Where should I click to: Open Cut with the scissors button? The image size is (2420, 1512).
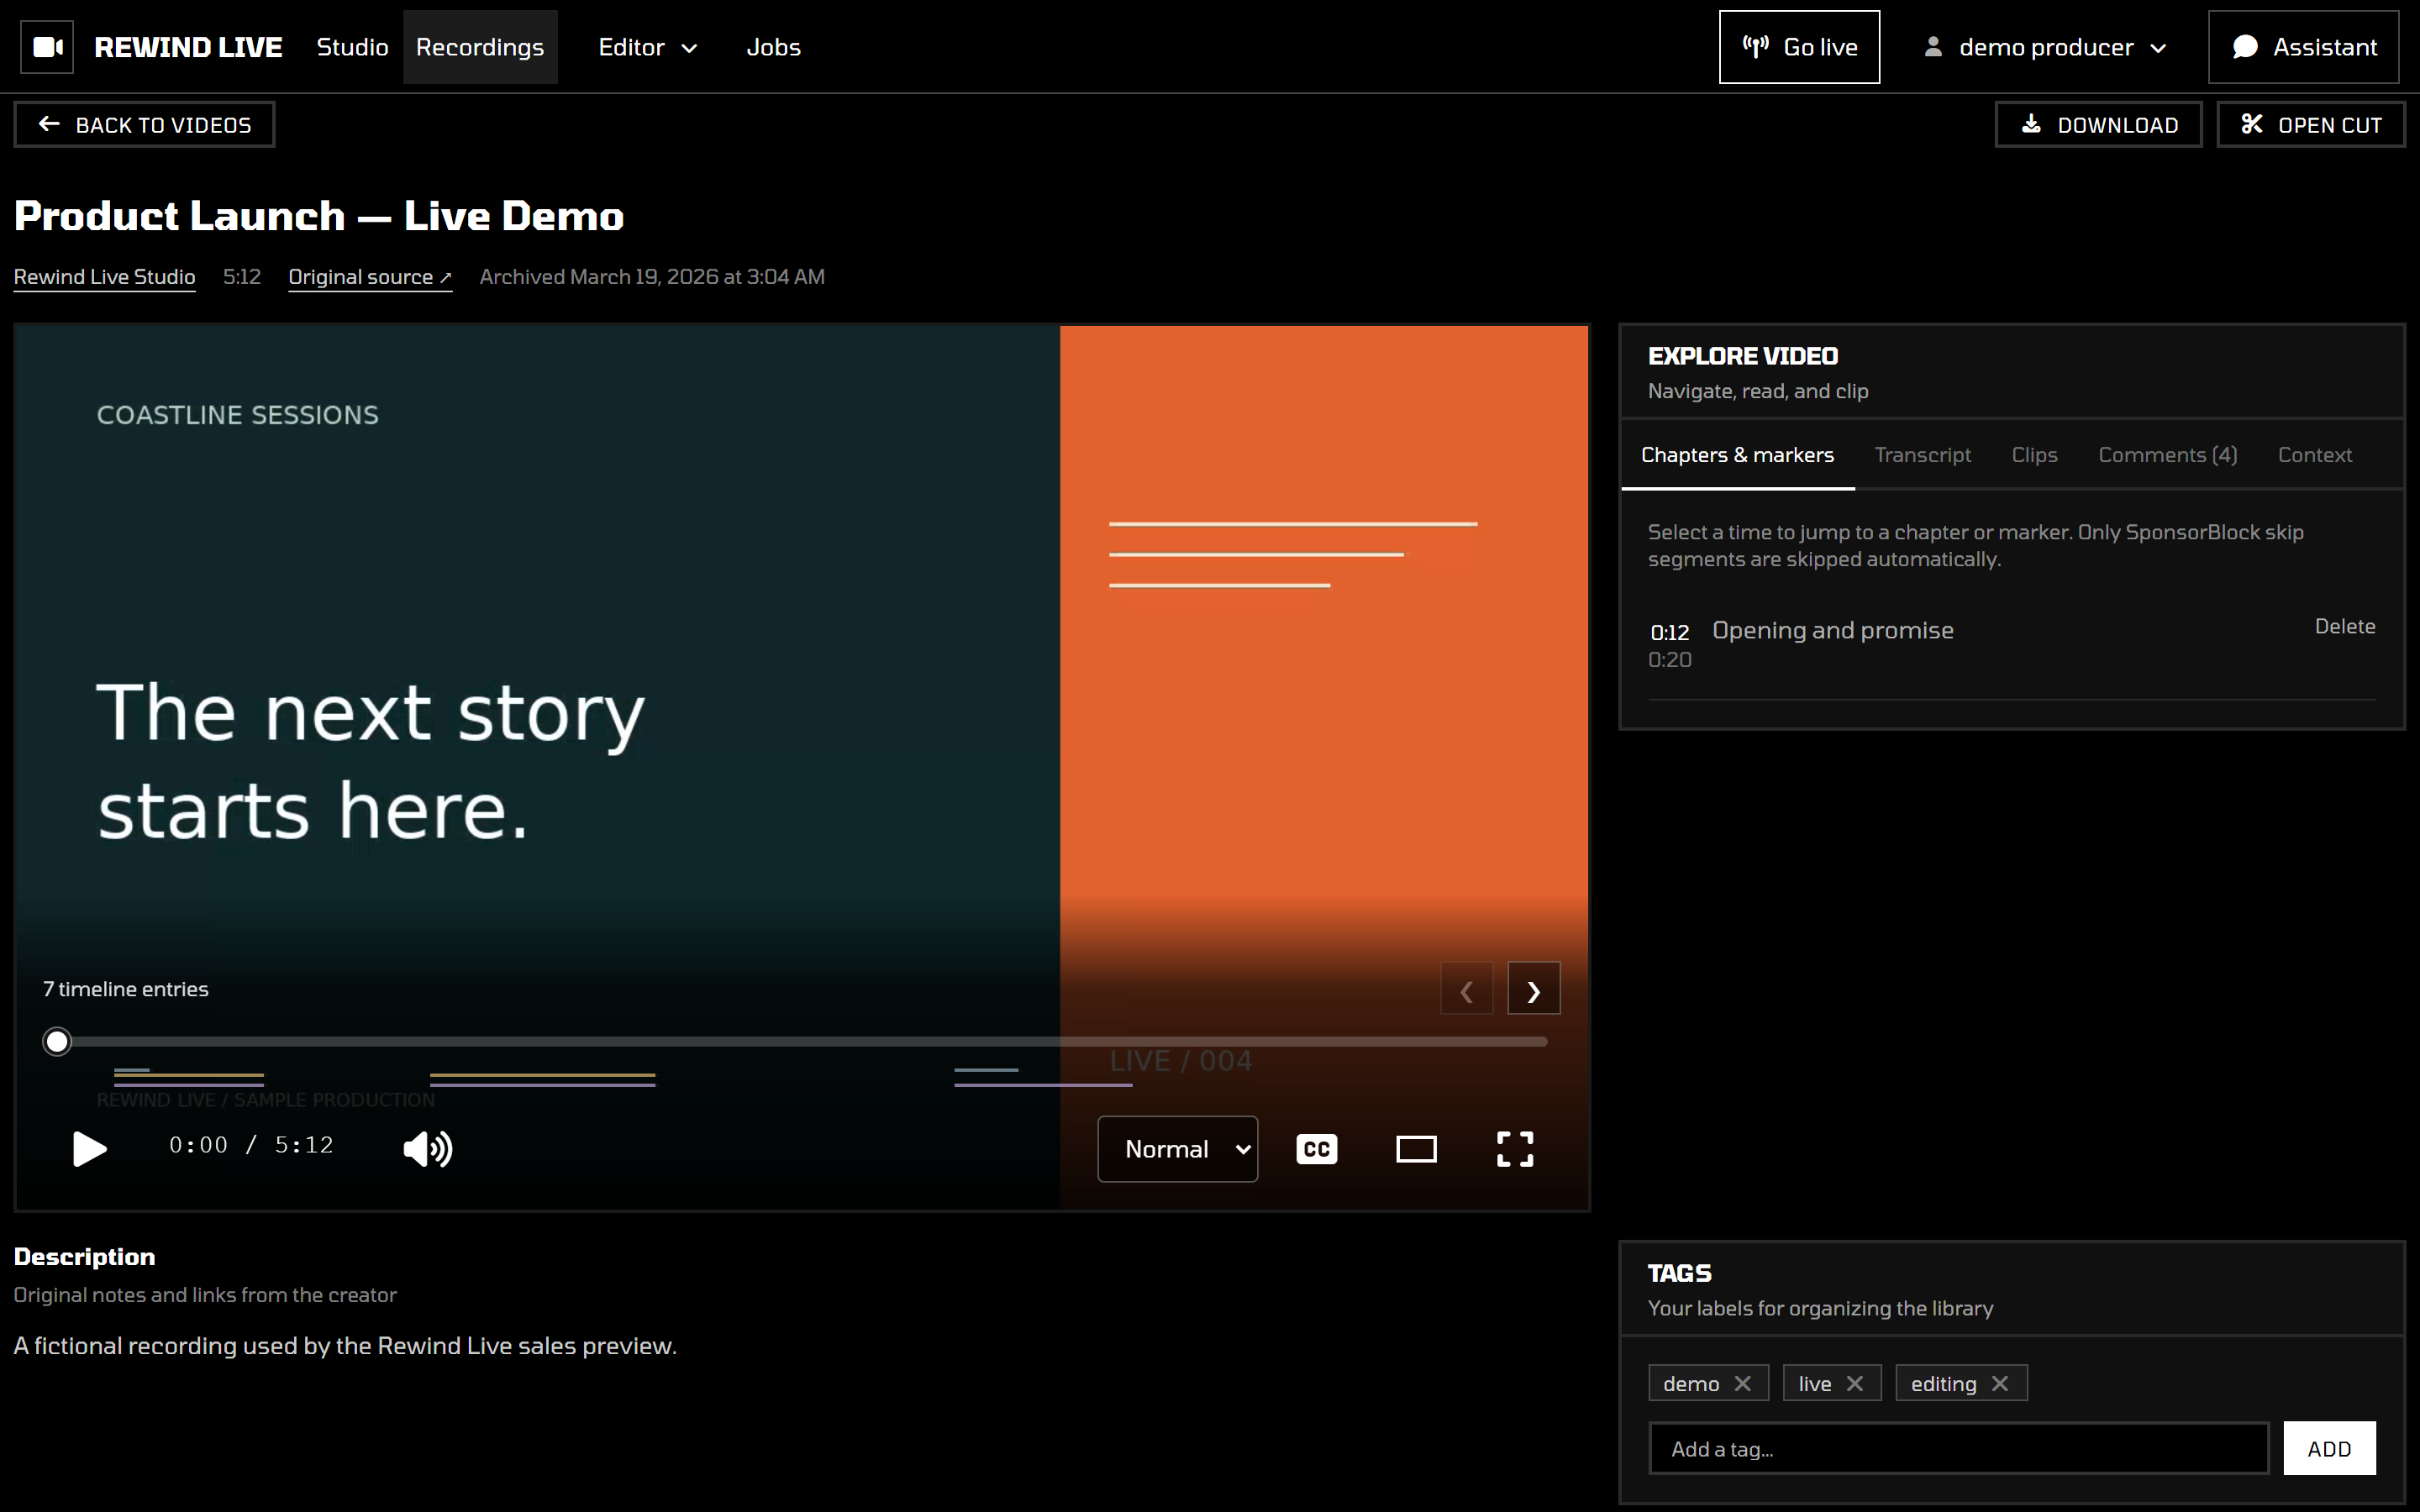coord(2311,125)
